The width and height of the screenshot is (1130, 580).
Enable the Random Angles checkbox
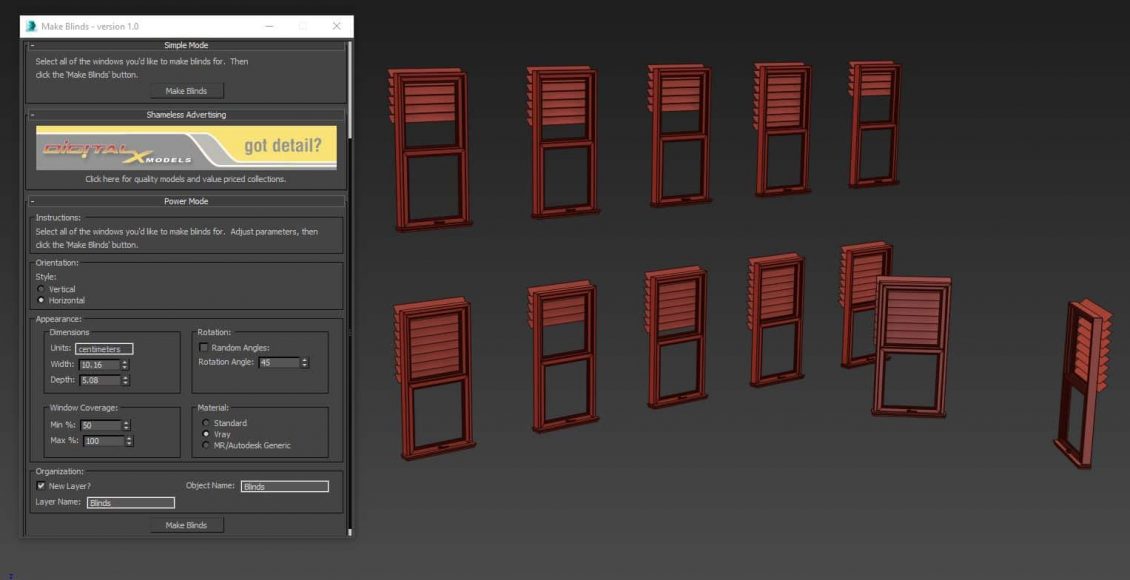pos(204,348)
